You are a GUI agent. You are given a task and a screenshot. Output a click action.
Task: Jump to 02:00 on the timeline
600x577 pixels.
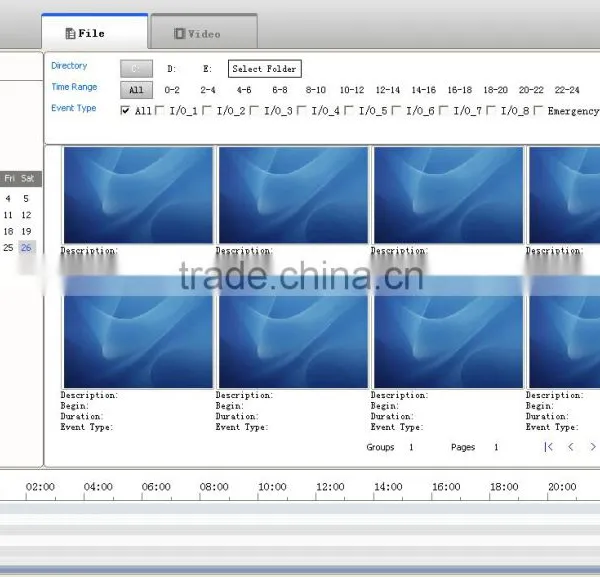point(40,487)
